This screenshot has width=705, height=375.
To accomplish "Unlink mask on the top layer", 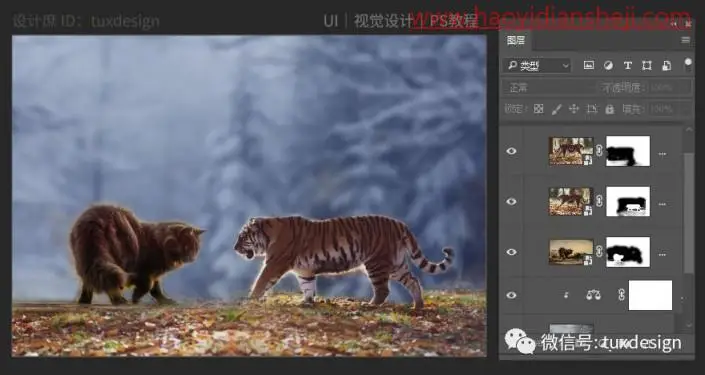I will coord(599,151).
